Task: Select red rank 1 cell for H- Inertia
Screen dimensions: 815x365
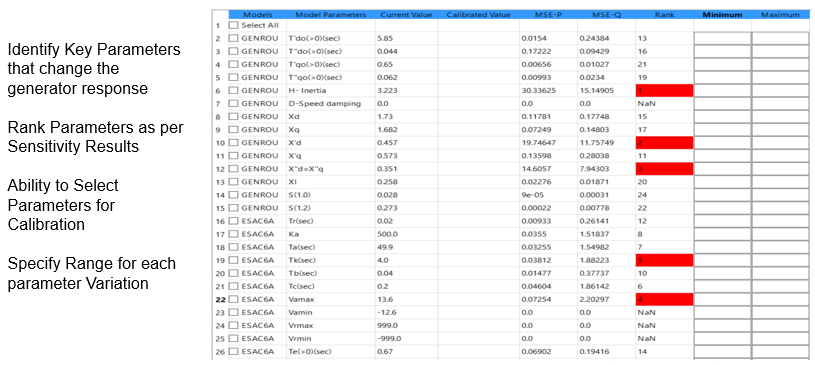Action: [664, 90]
